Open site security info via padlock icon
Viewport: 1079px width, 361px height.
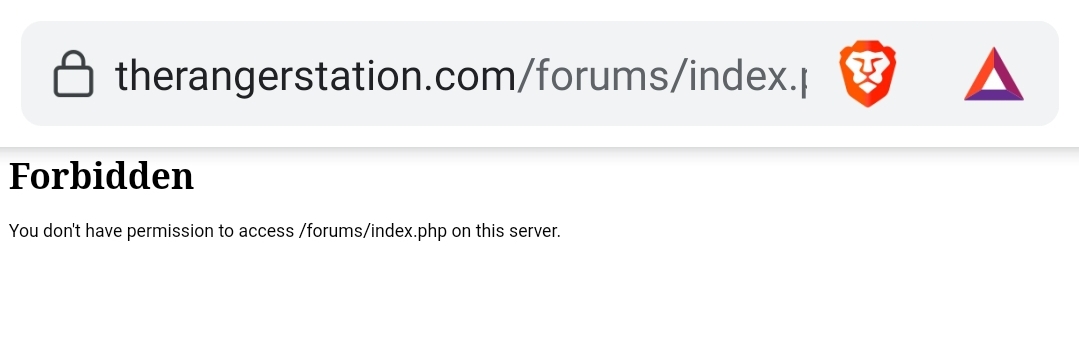(73, 74)
